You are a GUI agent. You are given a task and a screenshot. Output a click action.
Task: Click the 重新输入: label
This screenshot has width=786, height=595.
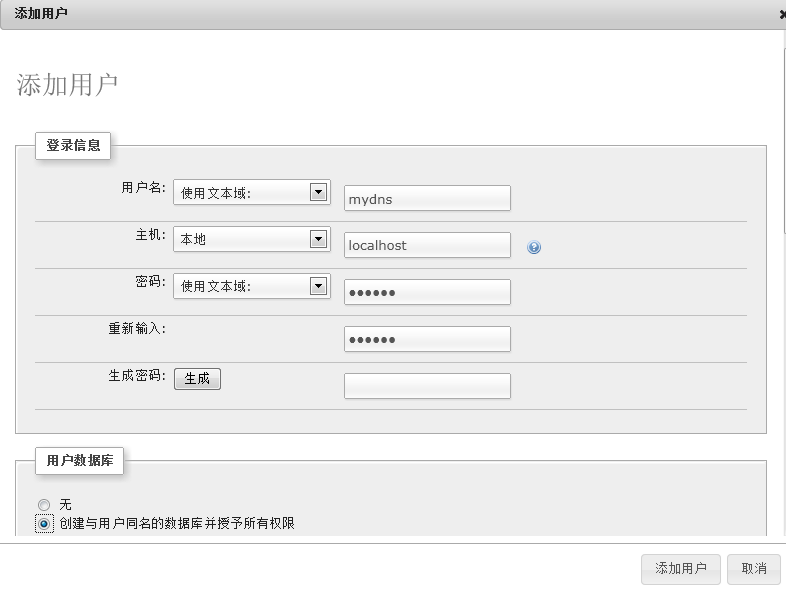point(137,328)
